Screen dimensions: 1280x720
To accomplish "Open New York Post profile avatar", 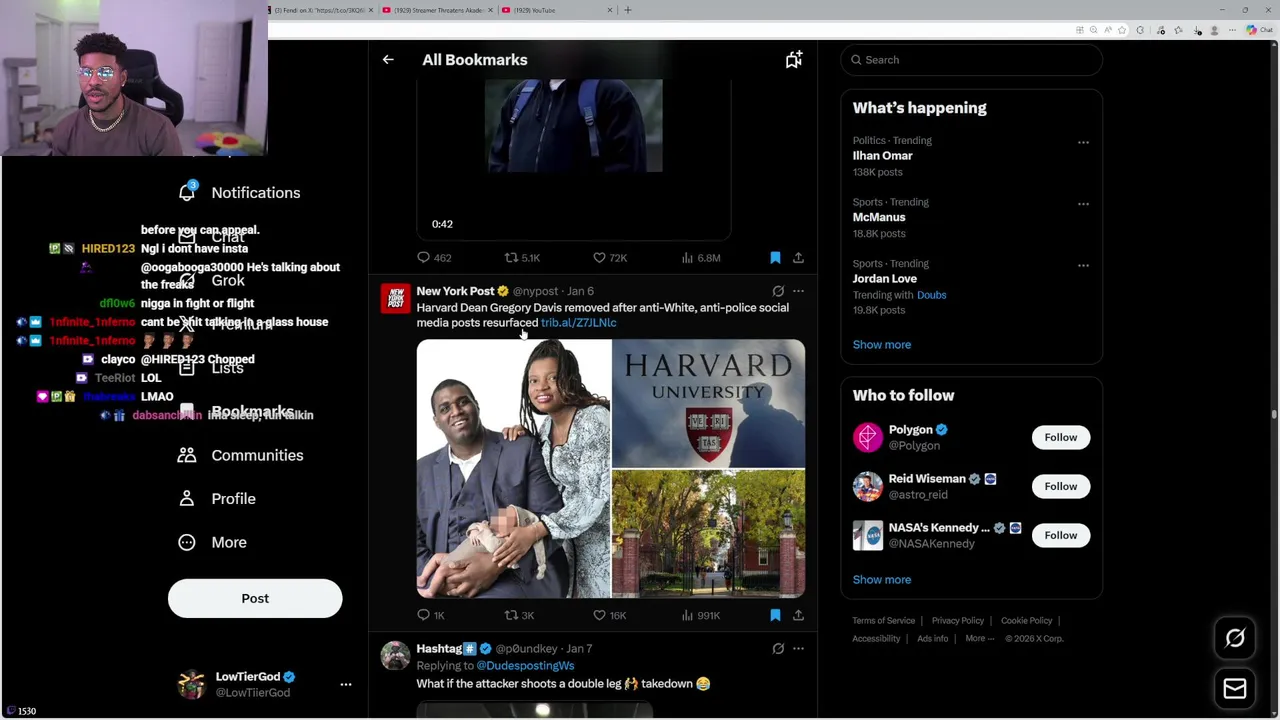I will point(395,298).
